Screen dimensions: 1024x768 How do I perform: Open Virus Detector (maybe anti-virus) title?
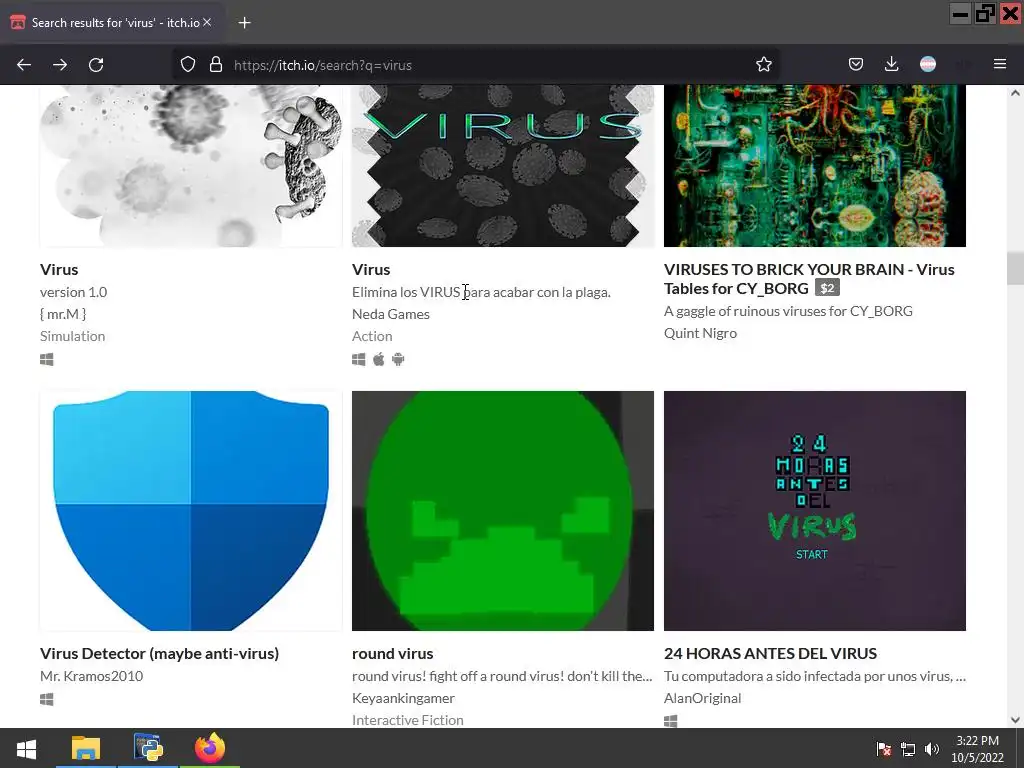(x=159, y=654)
